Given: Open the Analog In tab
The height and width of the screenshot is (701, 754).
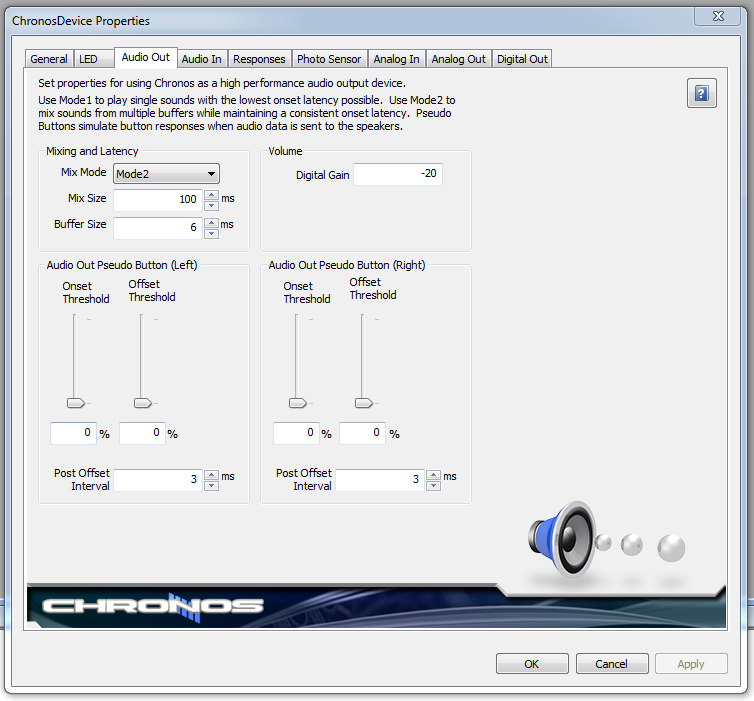Looking at the screenshot, I should [397, 59].
